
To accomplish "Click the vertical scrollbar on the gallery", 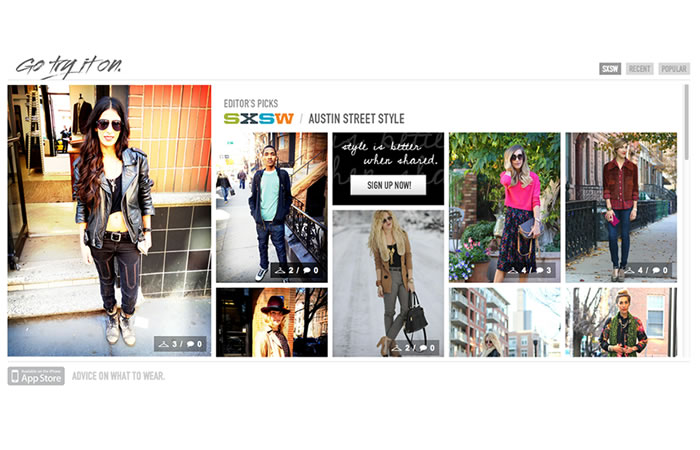I will (687, 122).
